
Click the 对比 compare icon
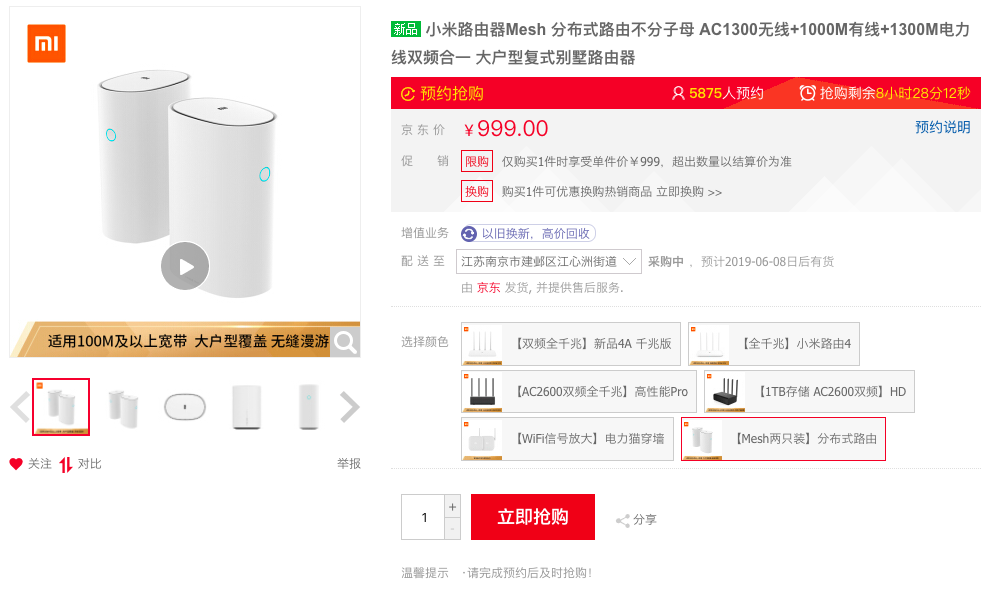pos(66,464)
